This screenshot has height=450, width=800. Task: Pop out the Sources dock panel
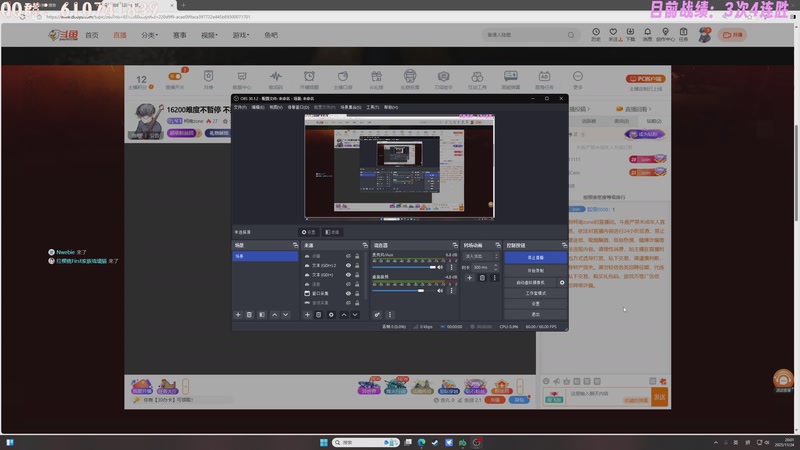(364, 245)
